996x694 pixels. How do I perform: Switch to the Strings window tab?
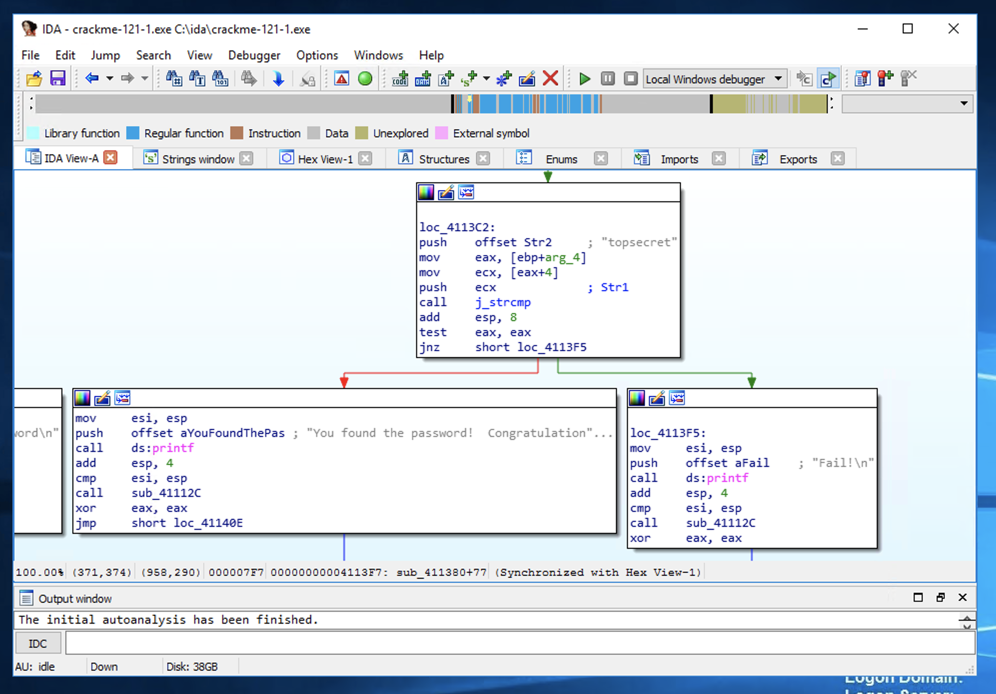coord(197,159)
